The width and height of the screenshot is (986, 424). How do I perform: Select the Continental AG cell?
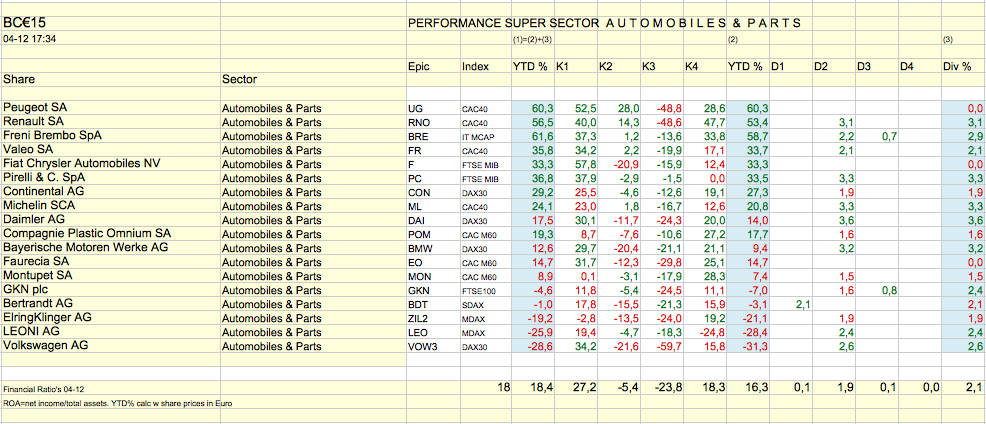click(110, 191)
